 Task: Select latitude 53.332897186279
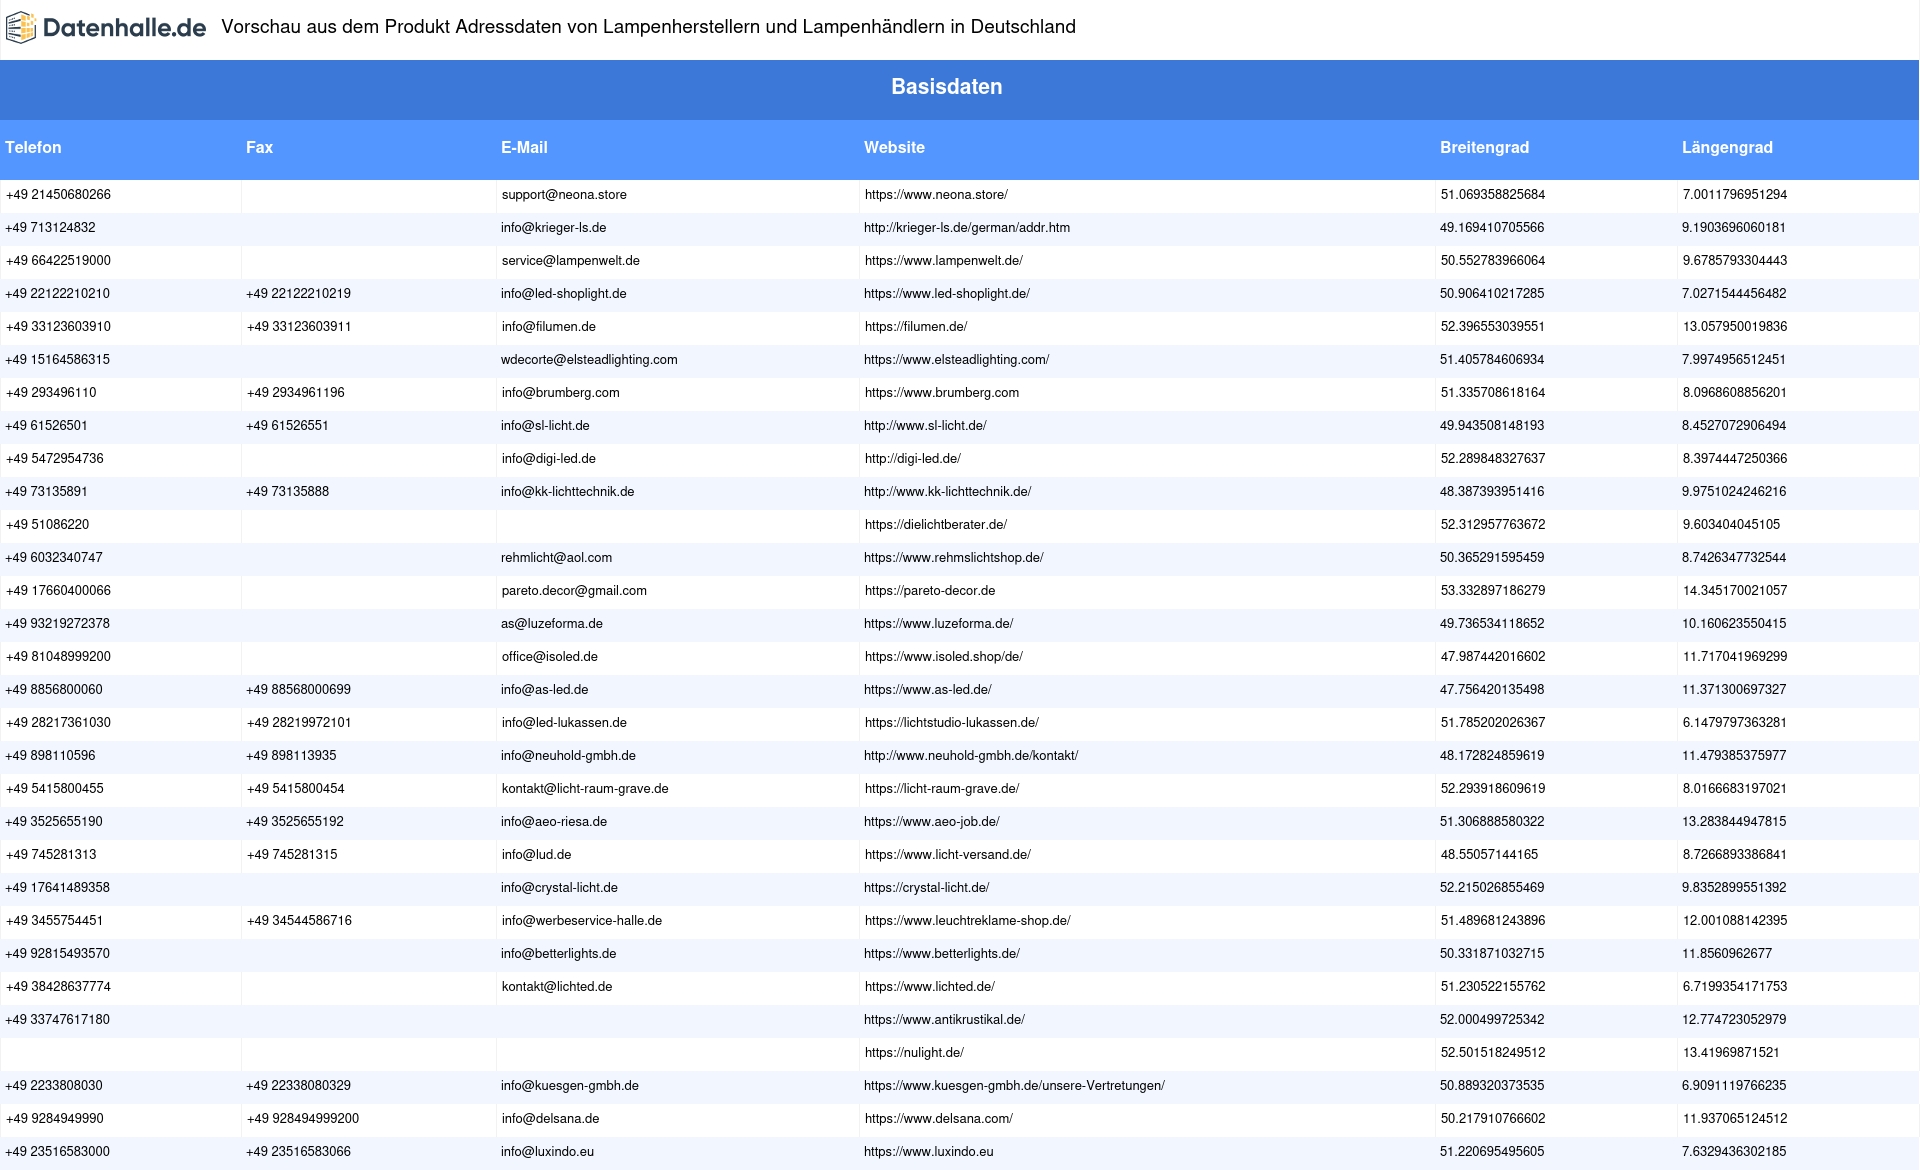1493,591
